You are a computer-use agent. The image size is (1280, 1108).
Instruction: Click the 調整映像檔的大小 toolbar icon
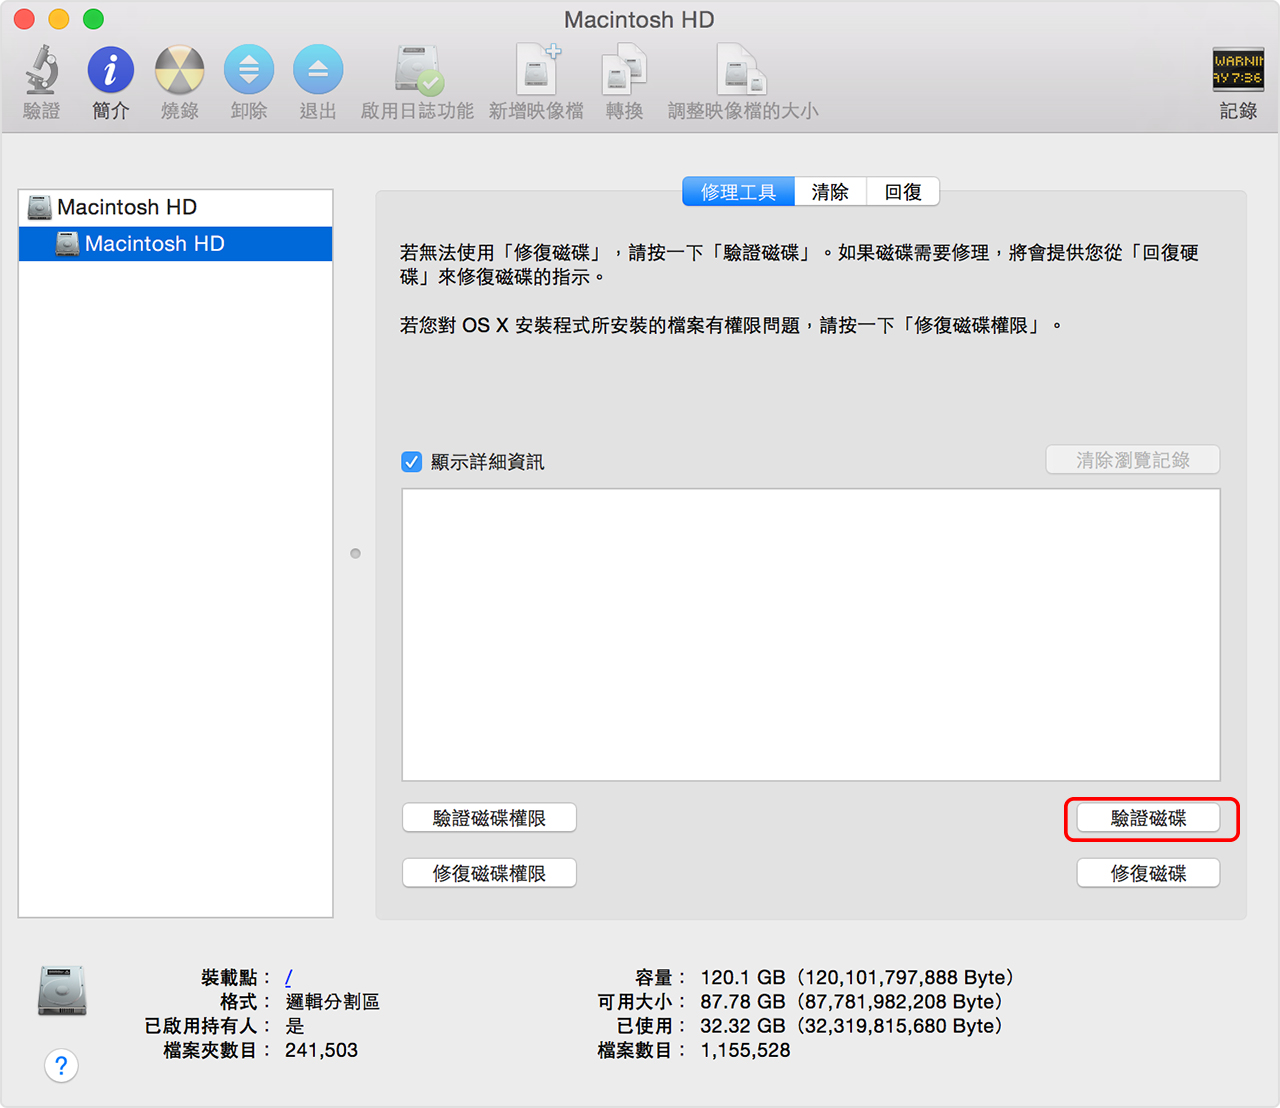742,70
